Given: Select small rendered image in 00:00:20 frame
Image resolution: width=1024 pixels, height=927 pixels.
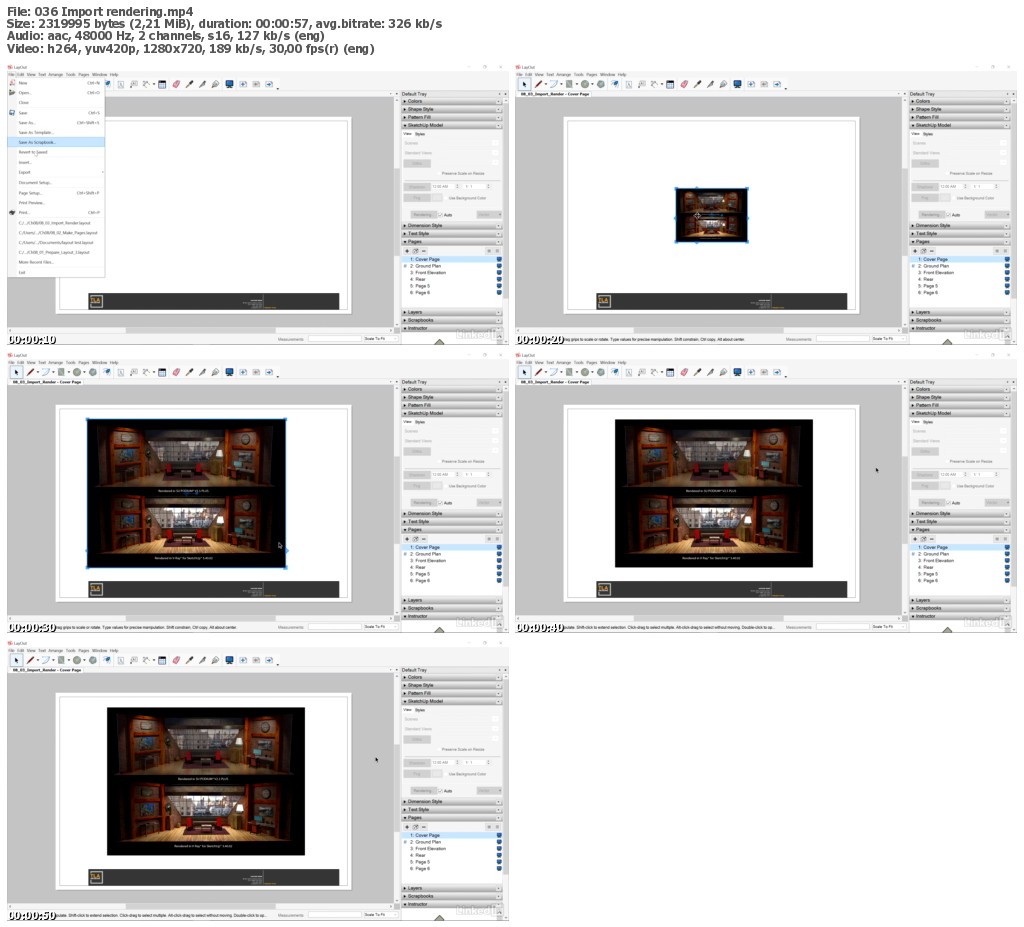Looking at the screenshot, I should tap(712, 215).
